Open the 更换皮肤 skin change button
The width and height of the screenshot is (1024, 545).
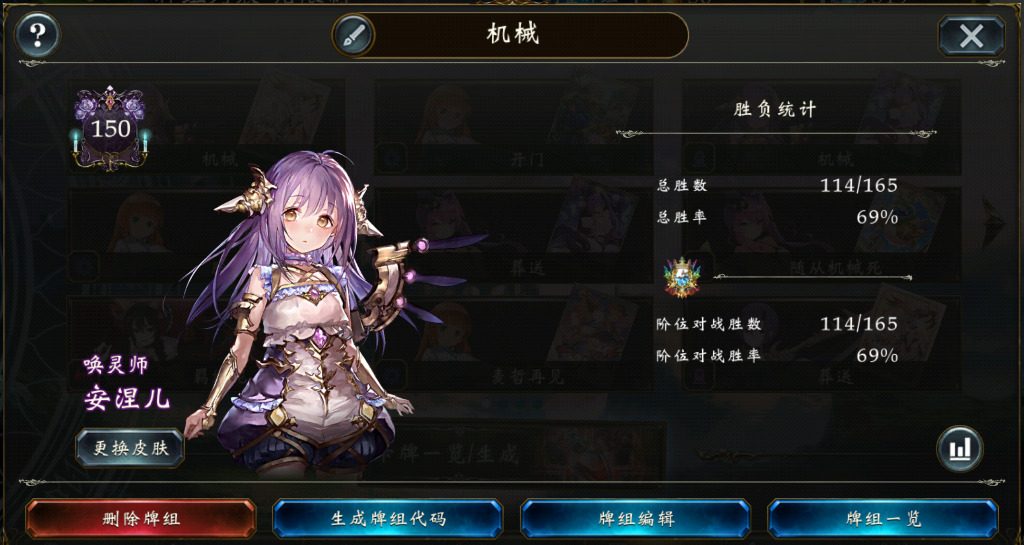(x=130, y=448)
